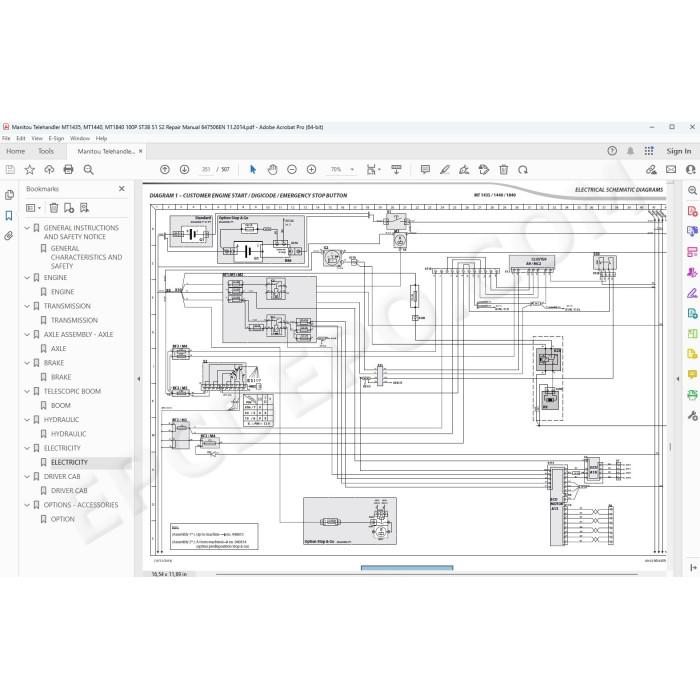The width and height of the screenshot is (700, 700).
Task: Add the file to starred favorites
Action: click(29, 170)
